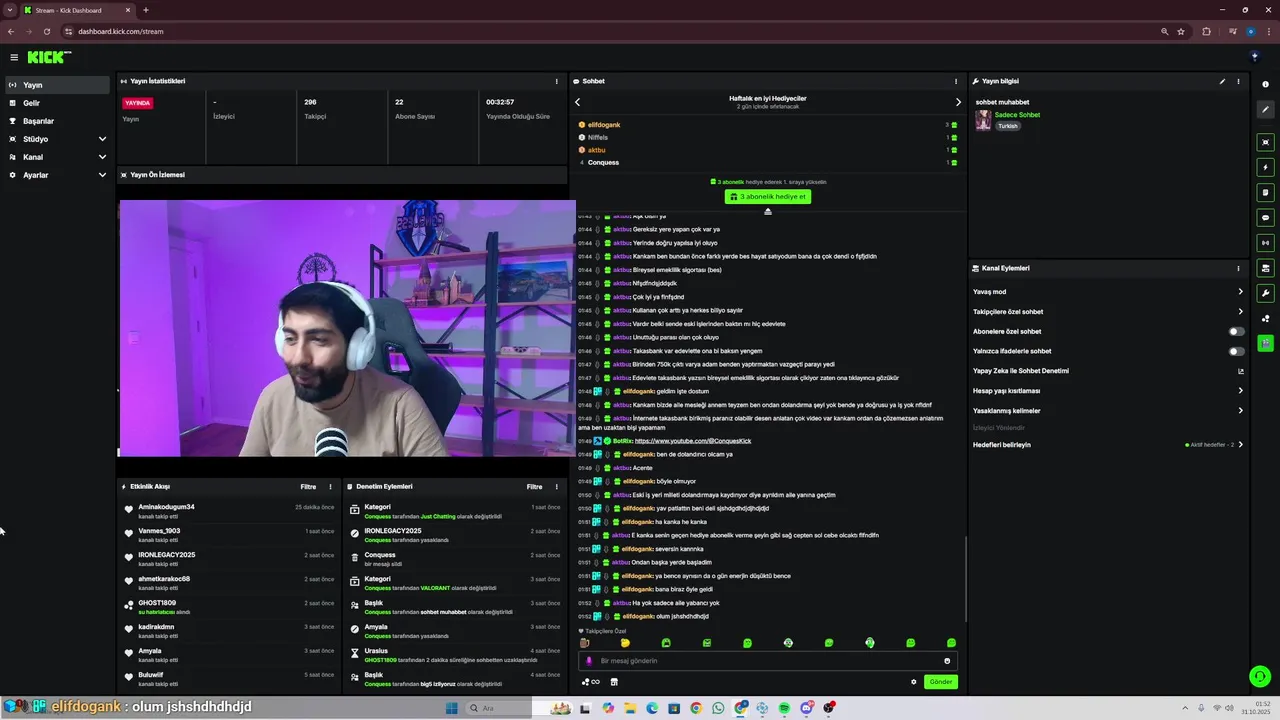Open Sohbet panel three-dot menu

pyautogui.click(x=956, y=81)
